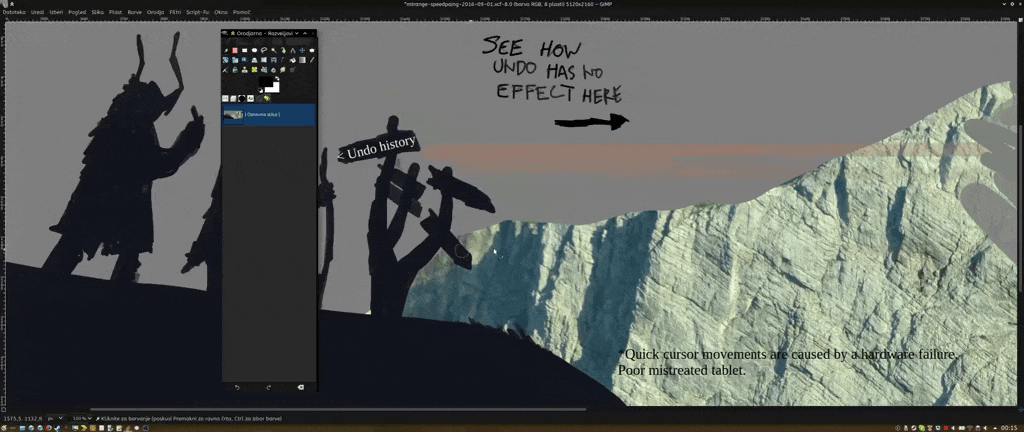1024x432 pixels.
Task: Click the Redo arrow in history panel
Action: (268, 386)
